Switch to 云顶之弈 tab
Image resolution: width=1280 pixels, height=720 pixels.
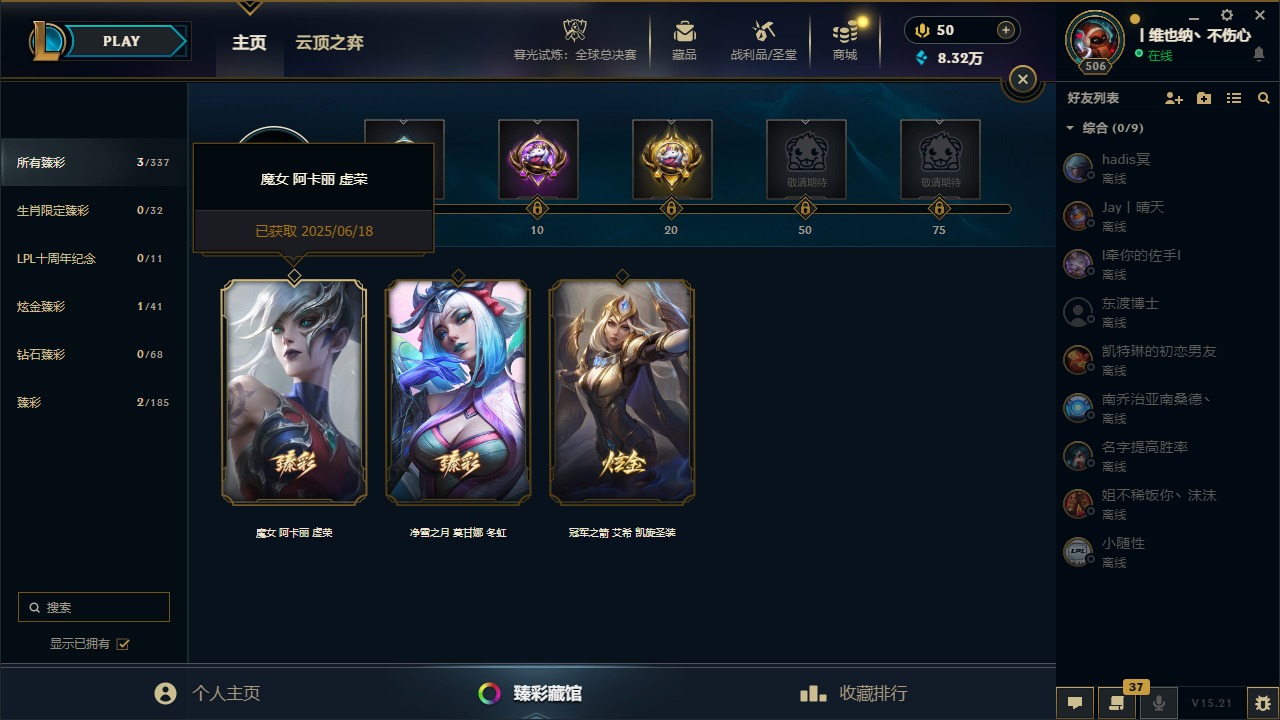(329, 42)
